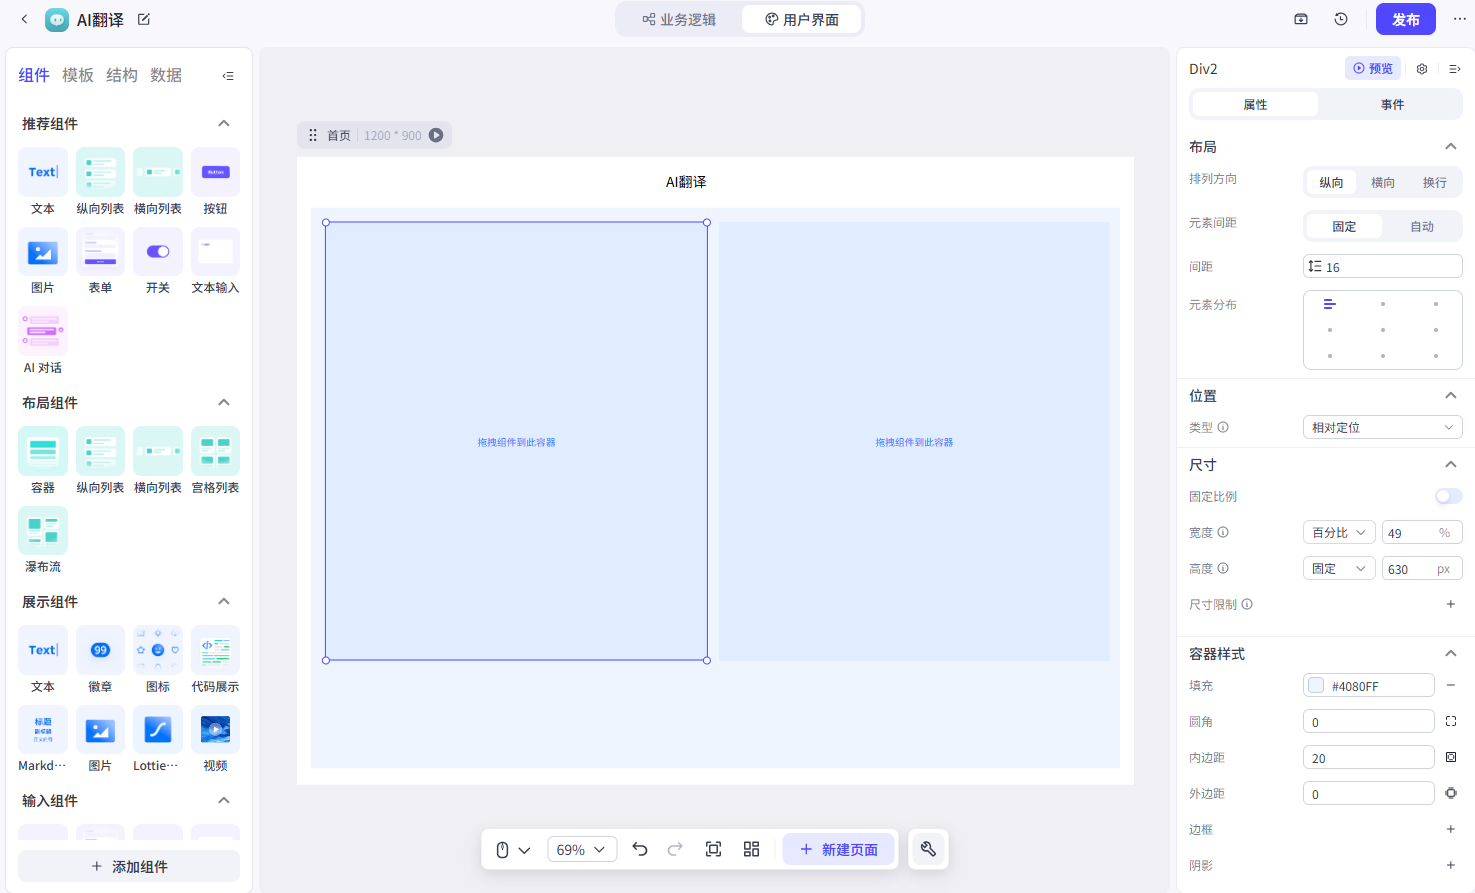Select the 宫格列表 layout component
Viewport: 1475px width, 893px height.
click(x=214, y=450)
